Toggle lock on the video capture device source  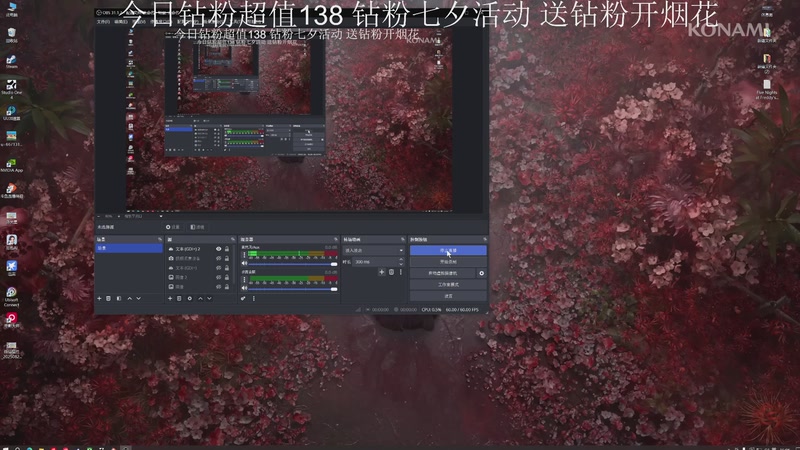[227, 259]
